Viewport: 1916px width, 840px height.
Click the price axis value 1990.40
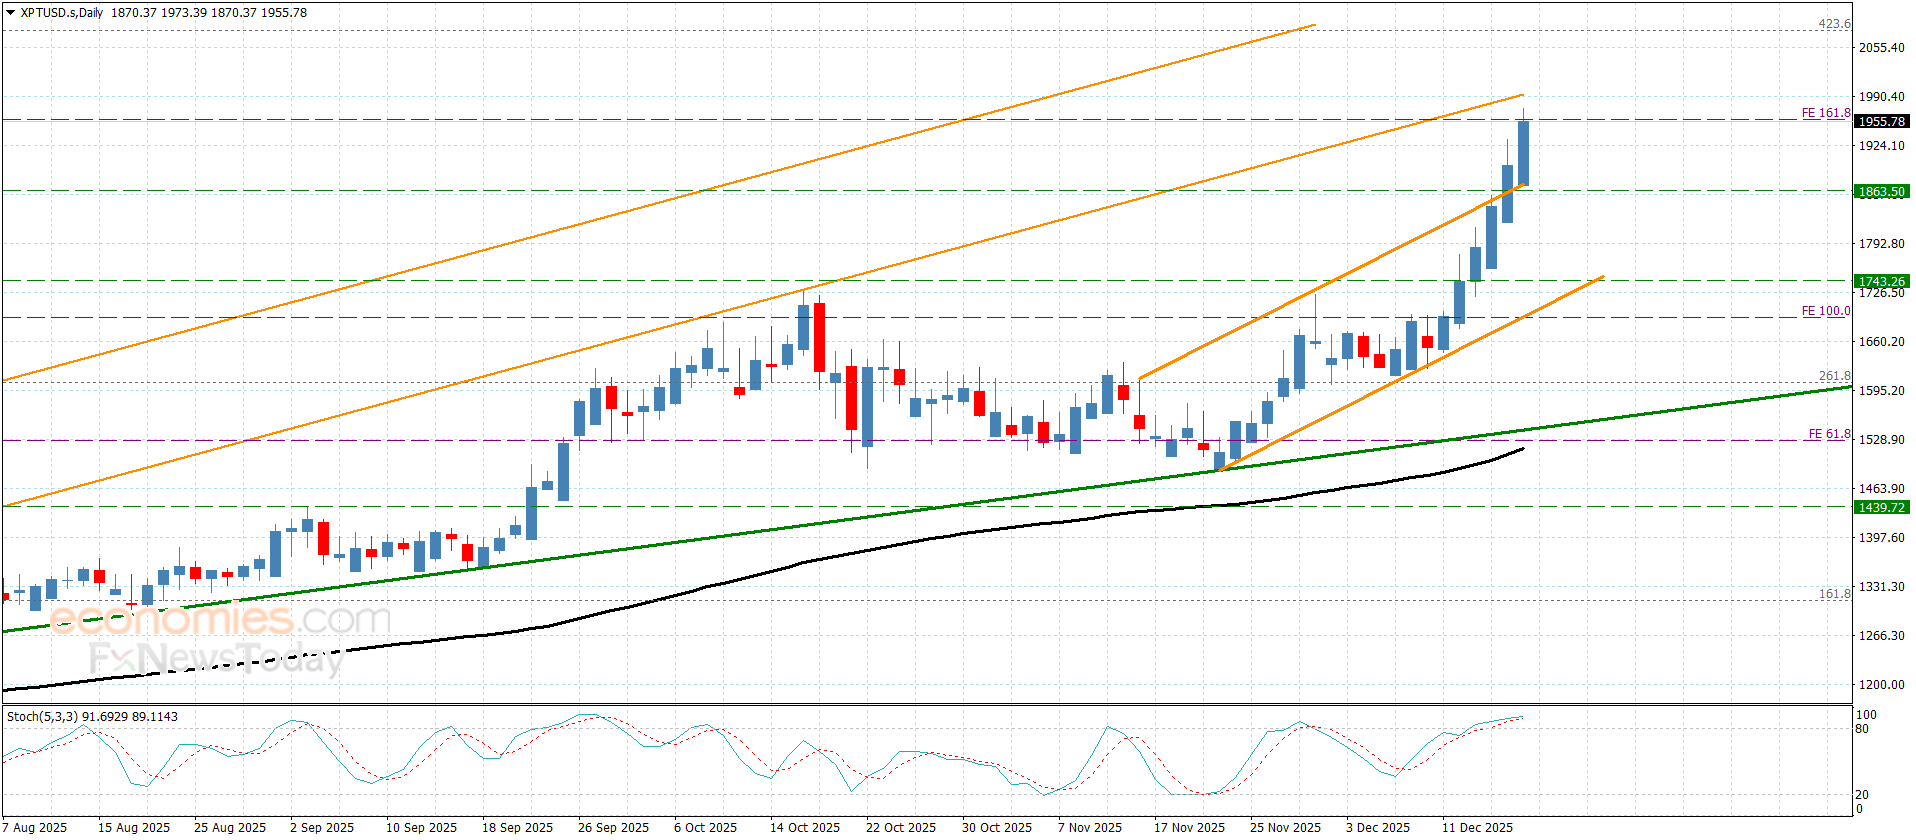point(1882,96)
